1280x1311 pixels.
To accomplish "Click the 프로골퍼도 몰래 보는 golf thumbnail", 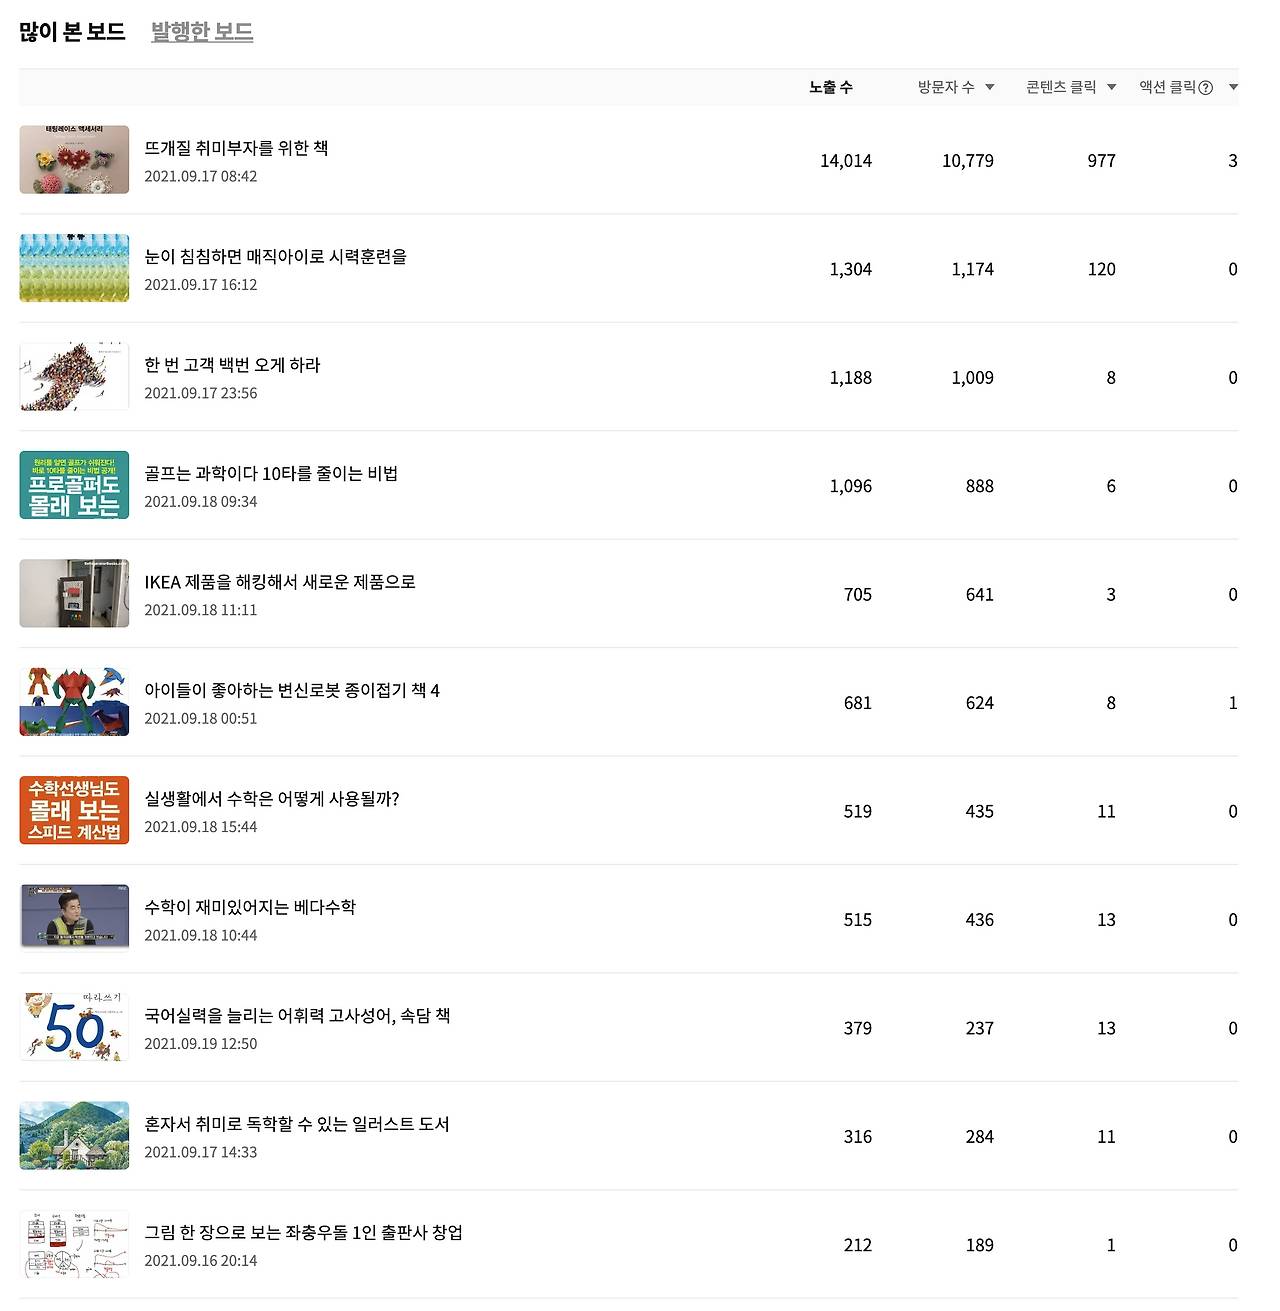I will tap(74, 484).
